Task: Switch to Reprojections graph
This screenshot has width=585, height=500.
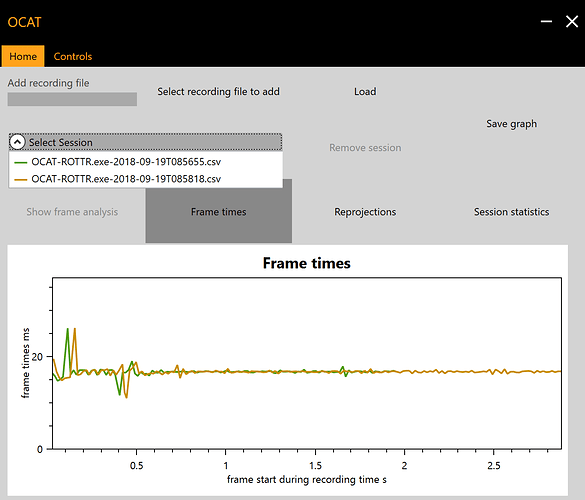Action: click(365, 212)
